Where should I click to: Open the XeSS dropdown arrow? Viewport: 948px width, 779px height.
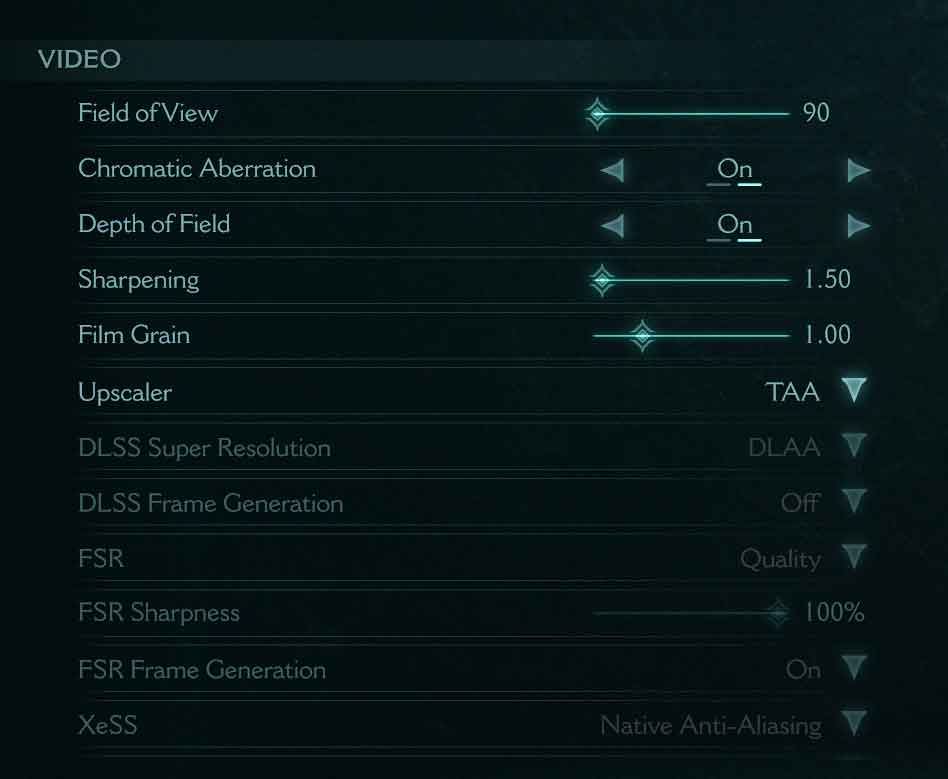(x=853, y=723)
